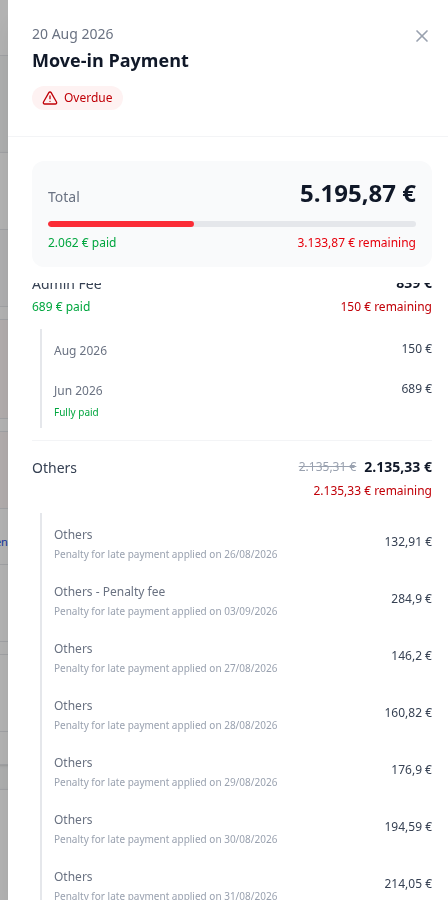Viewport: 448px width, 900px height.
Task: Click the 689 € paid label
Action: (x=61, y=307)
